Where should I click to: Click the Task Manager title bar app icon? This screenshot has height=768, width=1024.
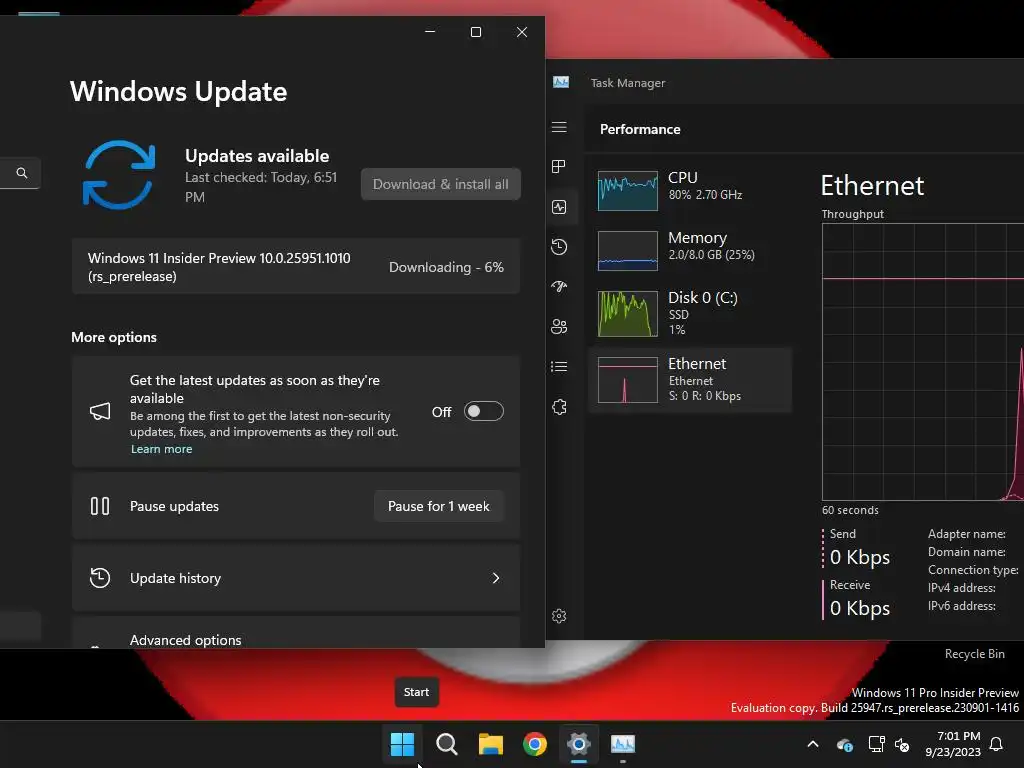coord(561,82)
